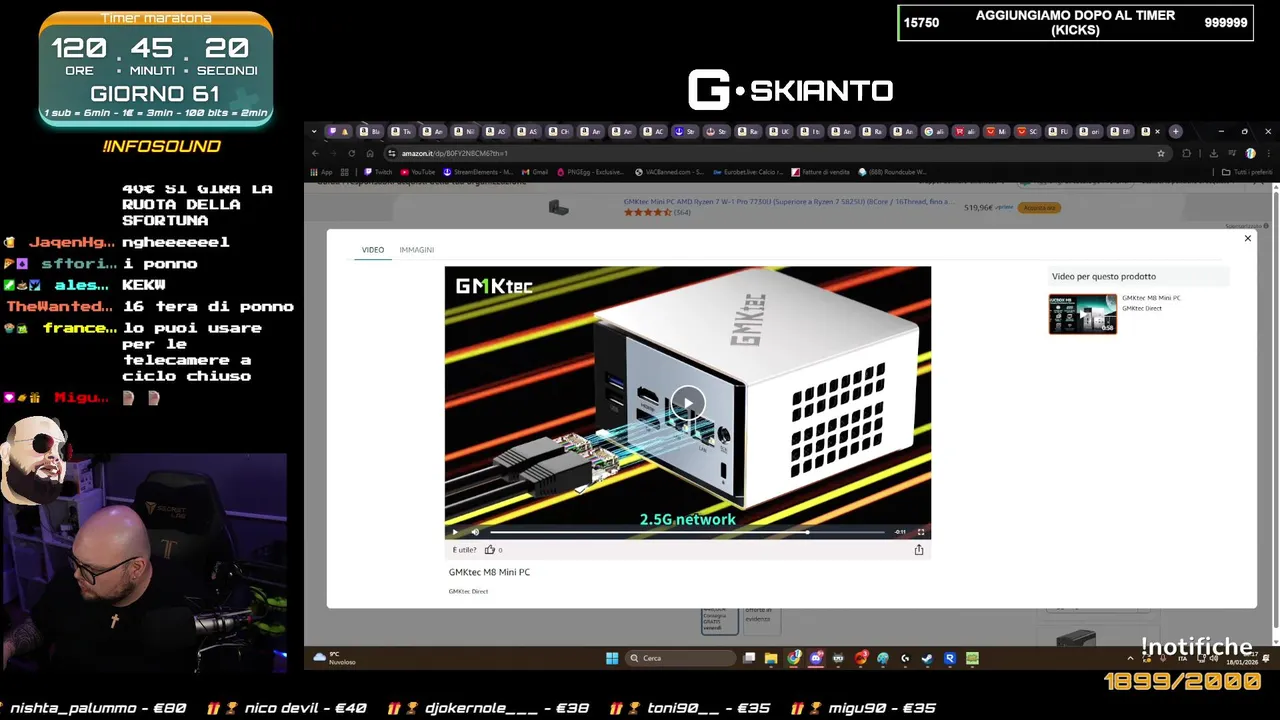
Task: Switch to the browser tab labeled UK
Action: click(x=779, y=131)
